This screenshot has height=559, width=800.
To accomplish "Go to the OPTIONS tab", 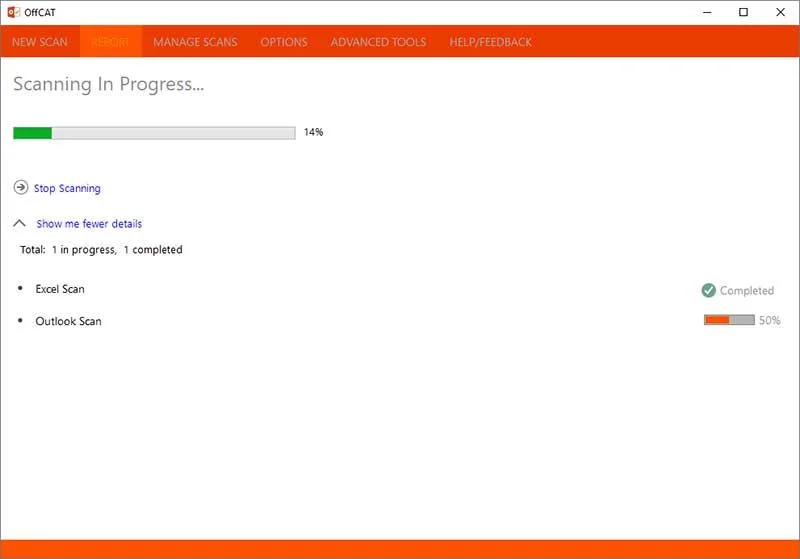I will pos(284,42).
